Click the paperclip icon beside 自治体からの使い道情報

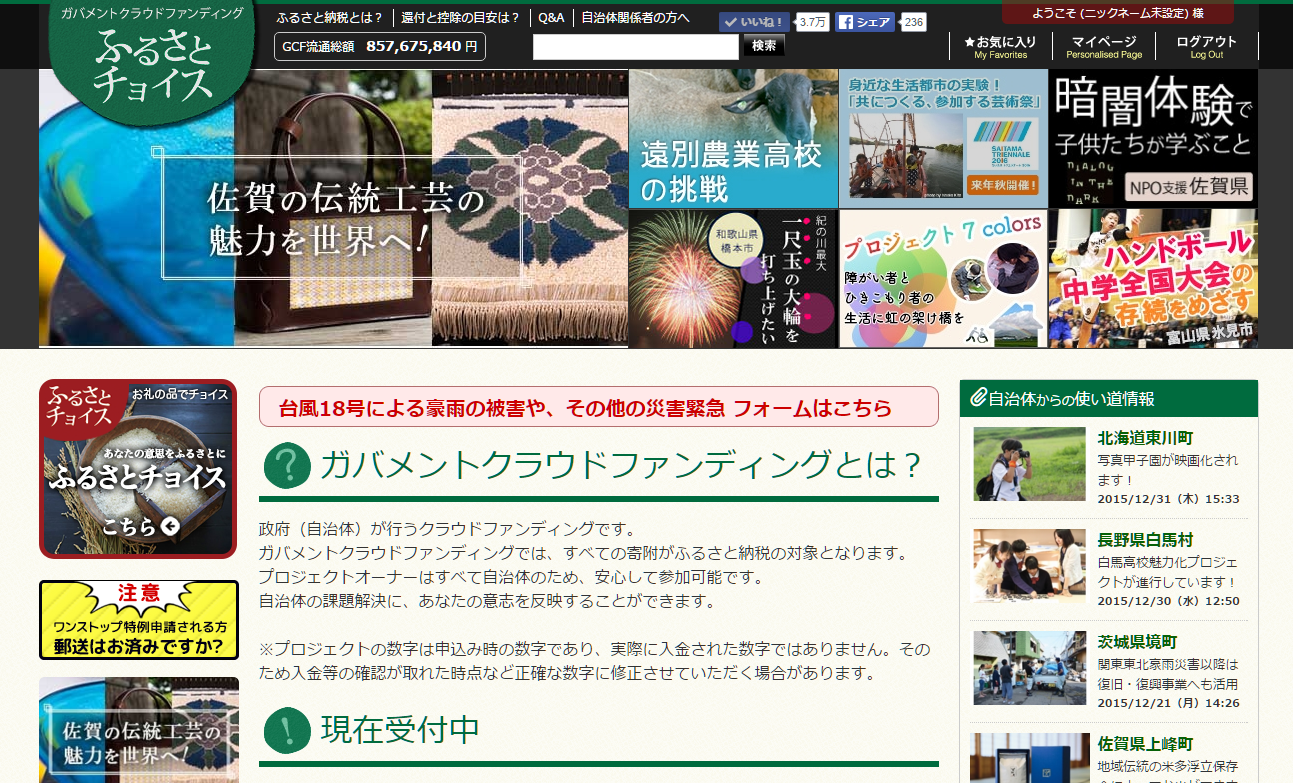pos(977,398)
